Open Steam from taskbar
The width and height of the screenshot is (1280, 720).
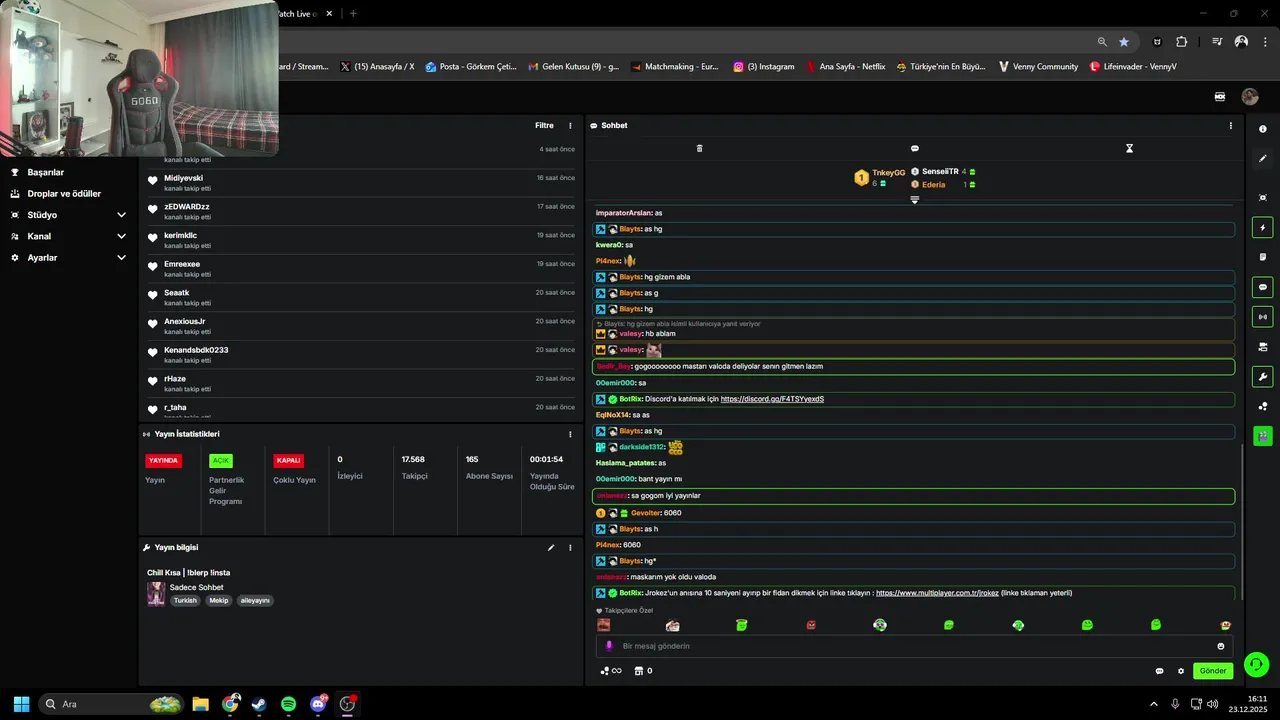(x=259, y=704)
